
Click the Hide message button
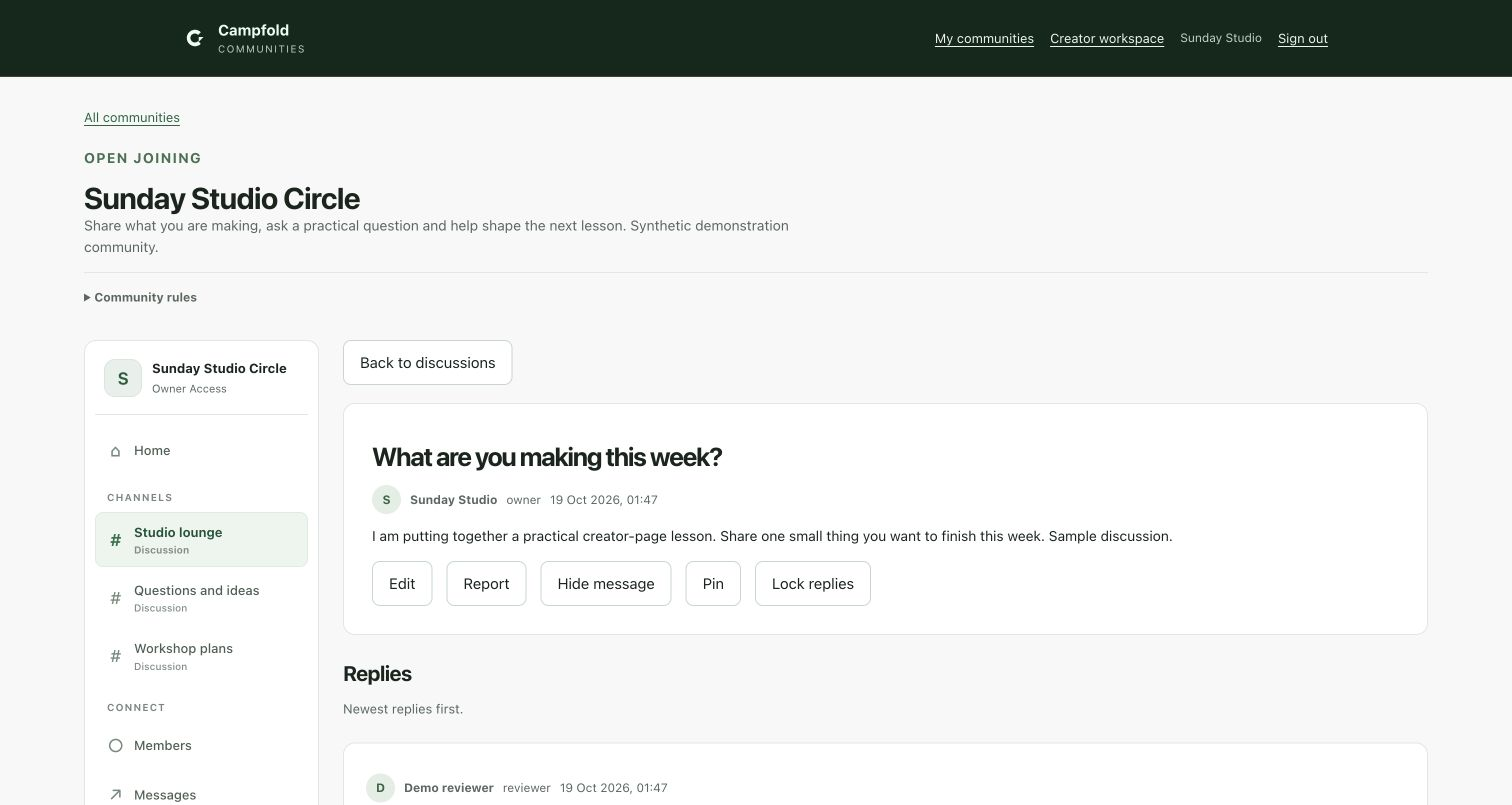[606, 584]
